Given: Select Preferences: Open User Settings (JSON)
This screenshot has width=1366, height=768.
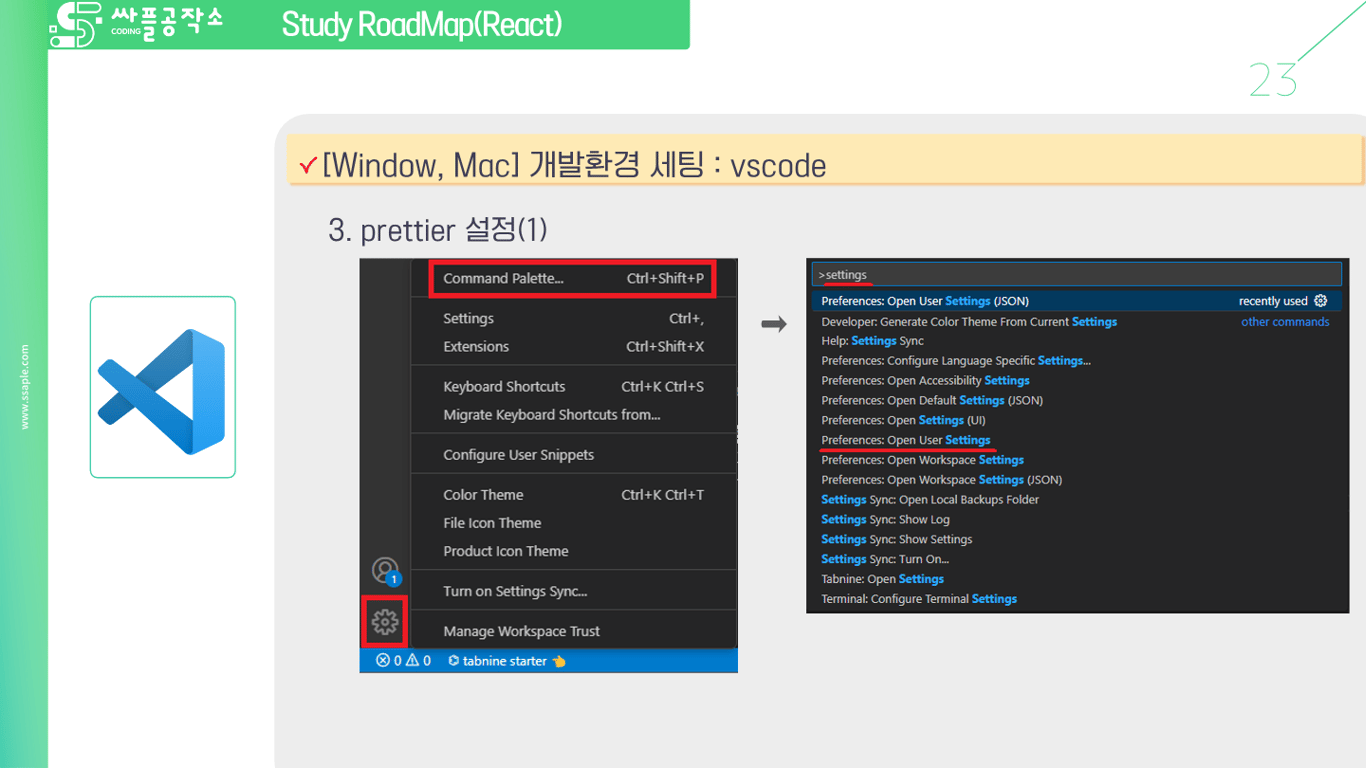Looking at the screenshot, I should point(1077,301).
